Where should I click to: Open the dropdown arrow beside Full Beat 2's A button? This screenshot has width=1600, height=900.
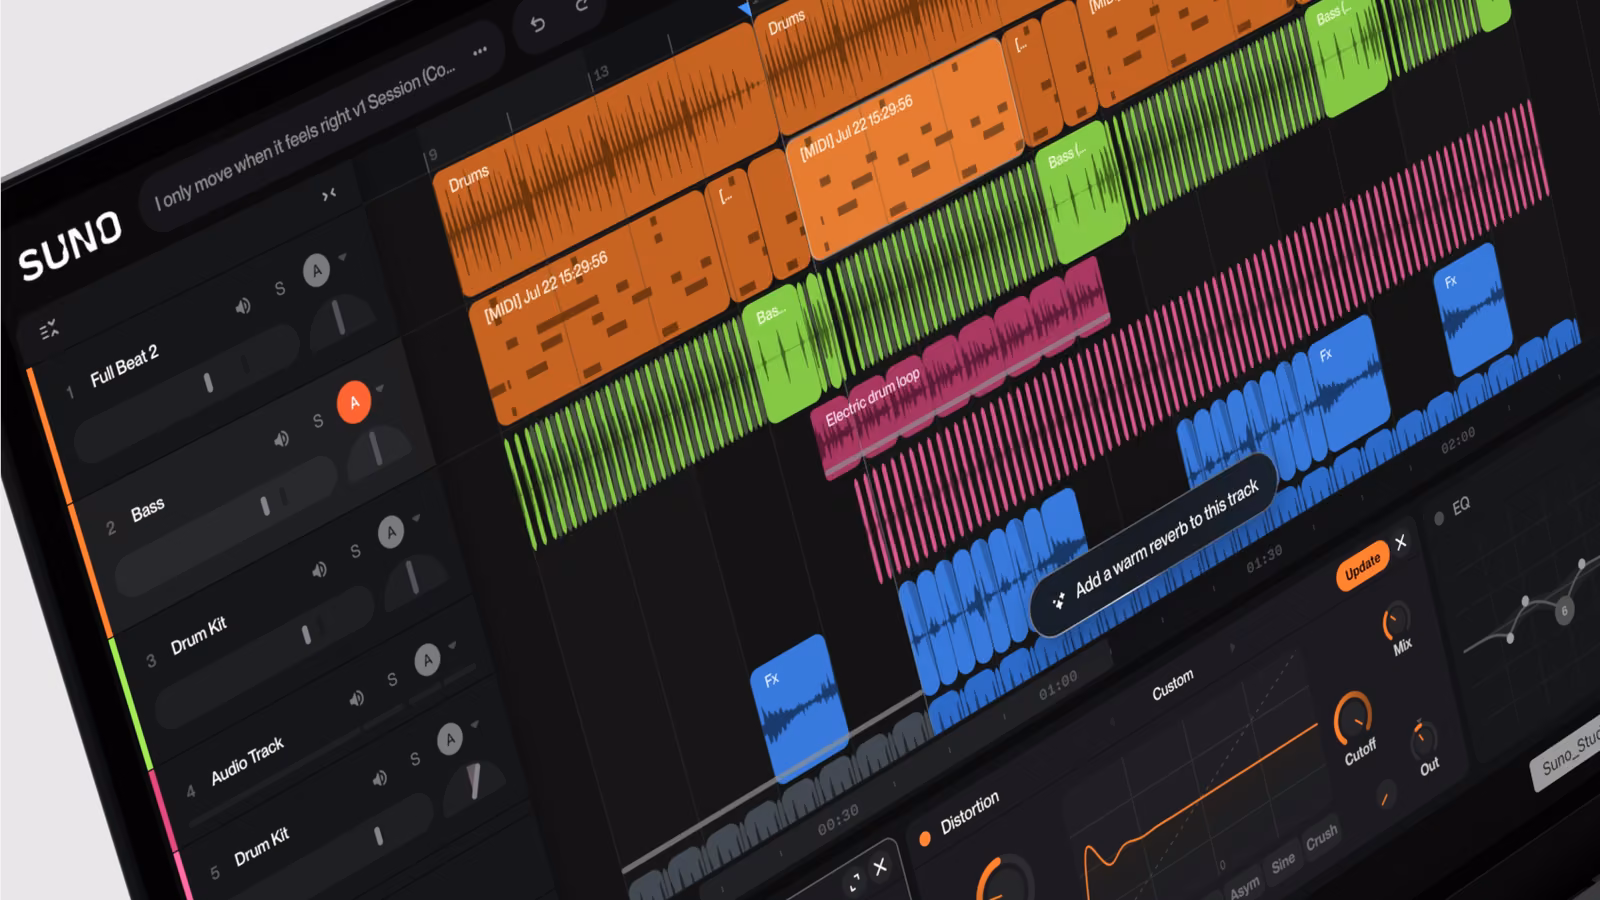point(342,258)
